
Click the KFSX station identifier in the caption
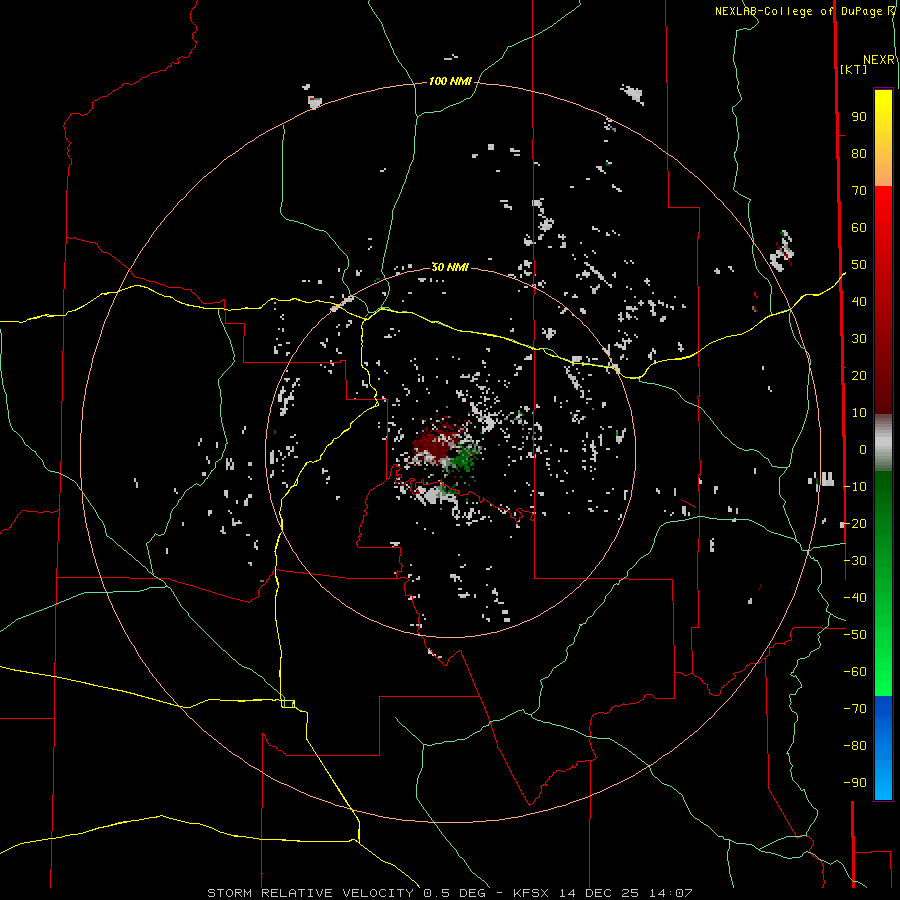click(x=531, y=893)
